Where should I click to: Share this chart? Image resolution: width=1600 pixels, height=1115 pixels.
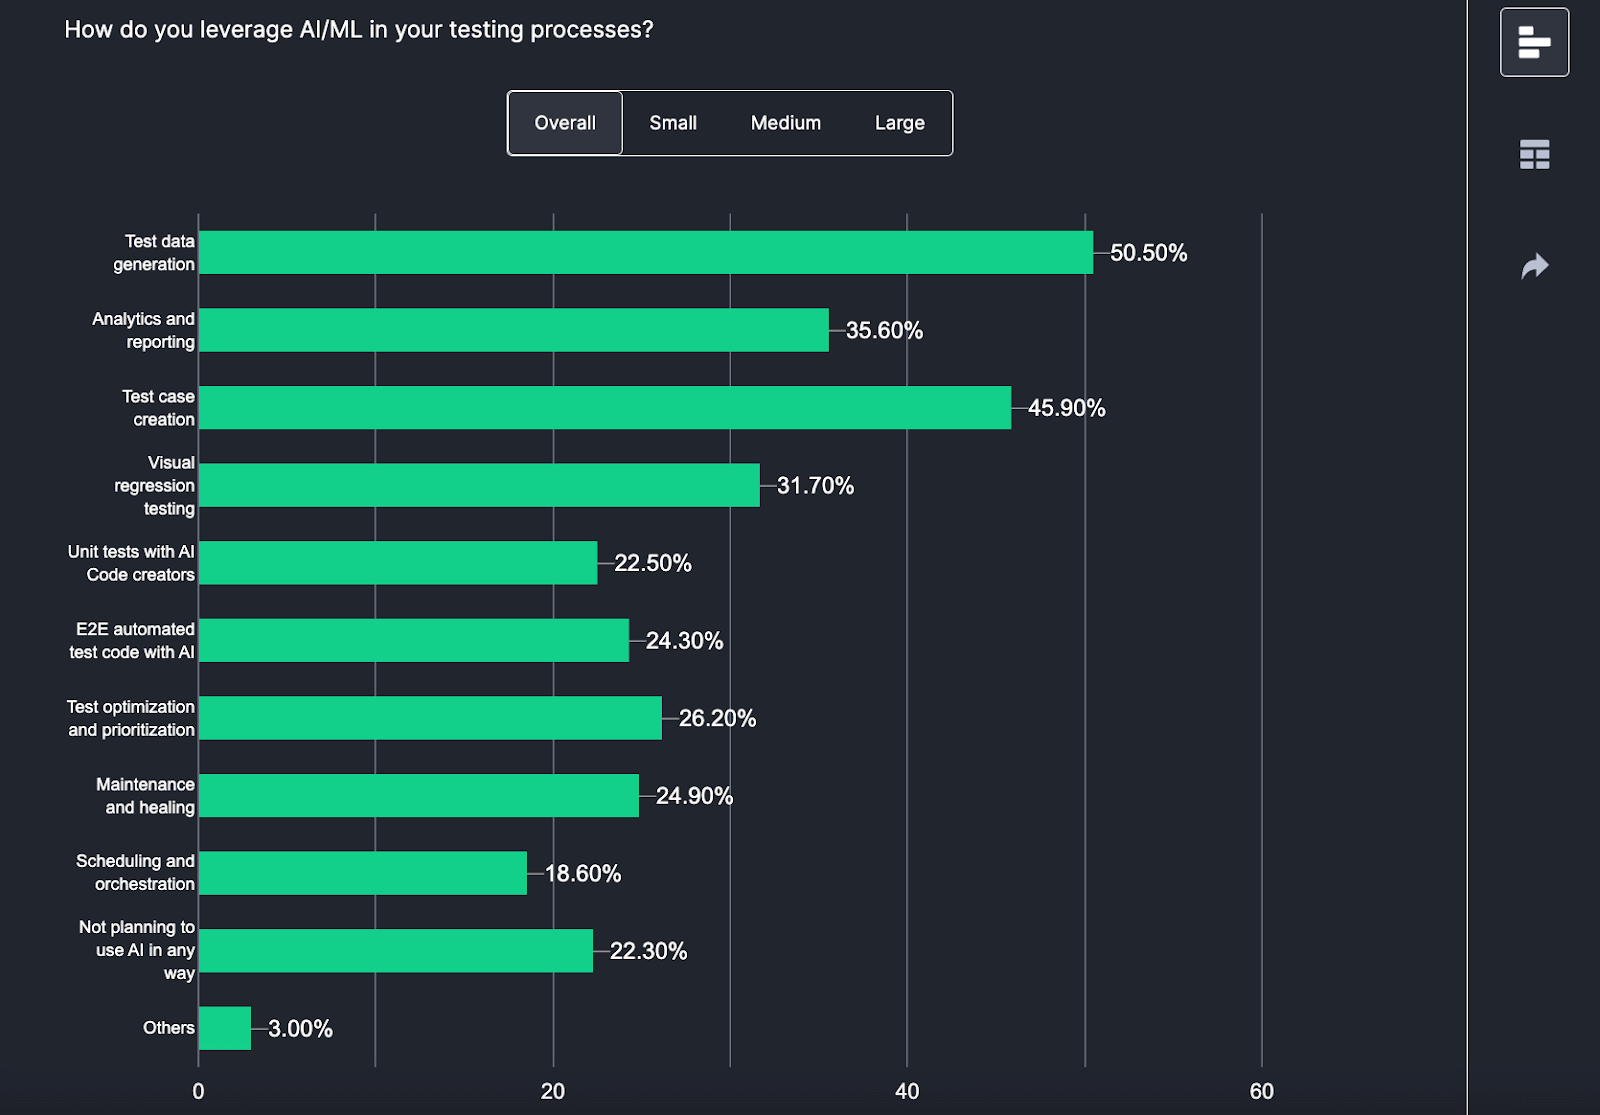click(x=1534, y=265)
